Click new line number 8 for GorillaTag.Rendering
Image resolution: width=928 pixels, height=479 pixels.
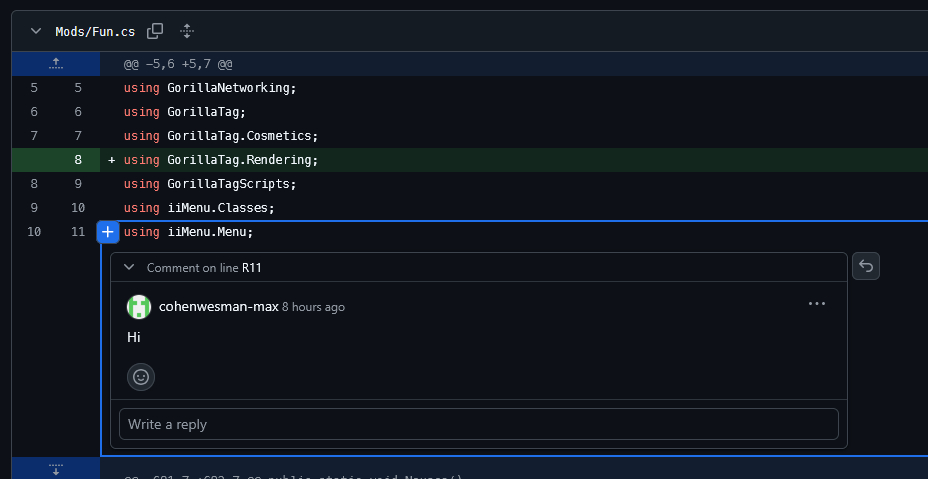[78, 160]
